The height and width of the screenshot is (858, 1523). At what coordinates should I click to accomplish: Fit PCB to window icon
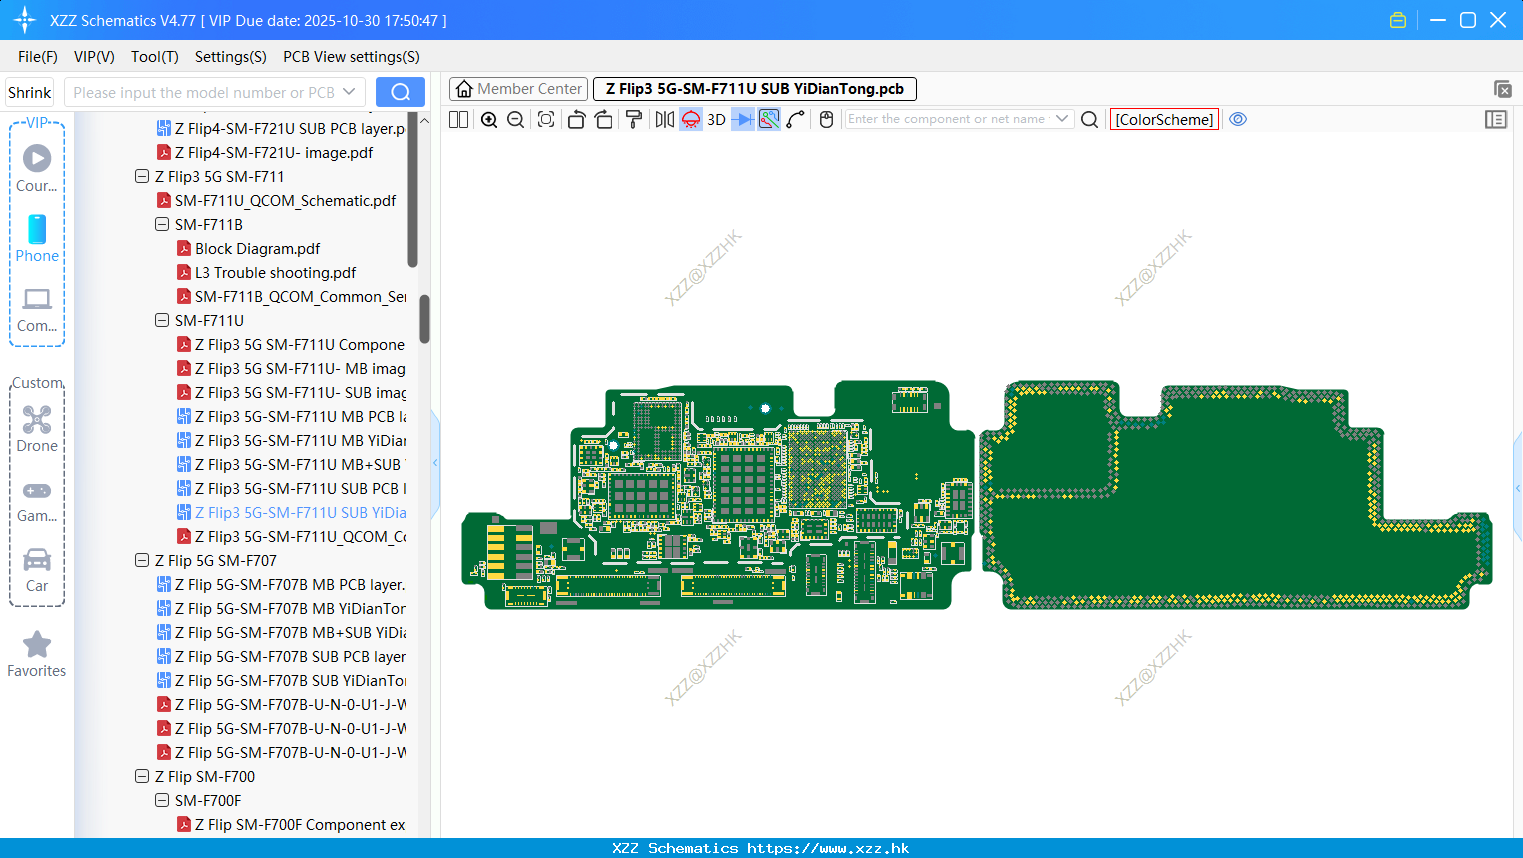546,119
